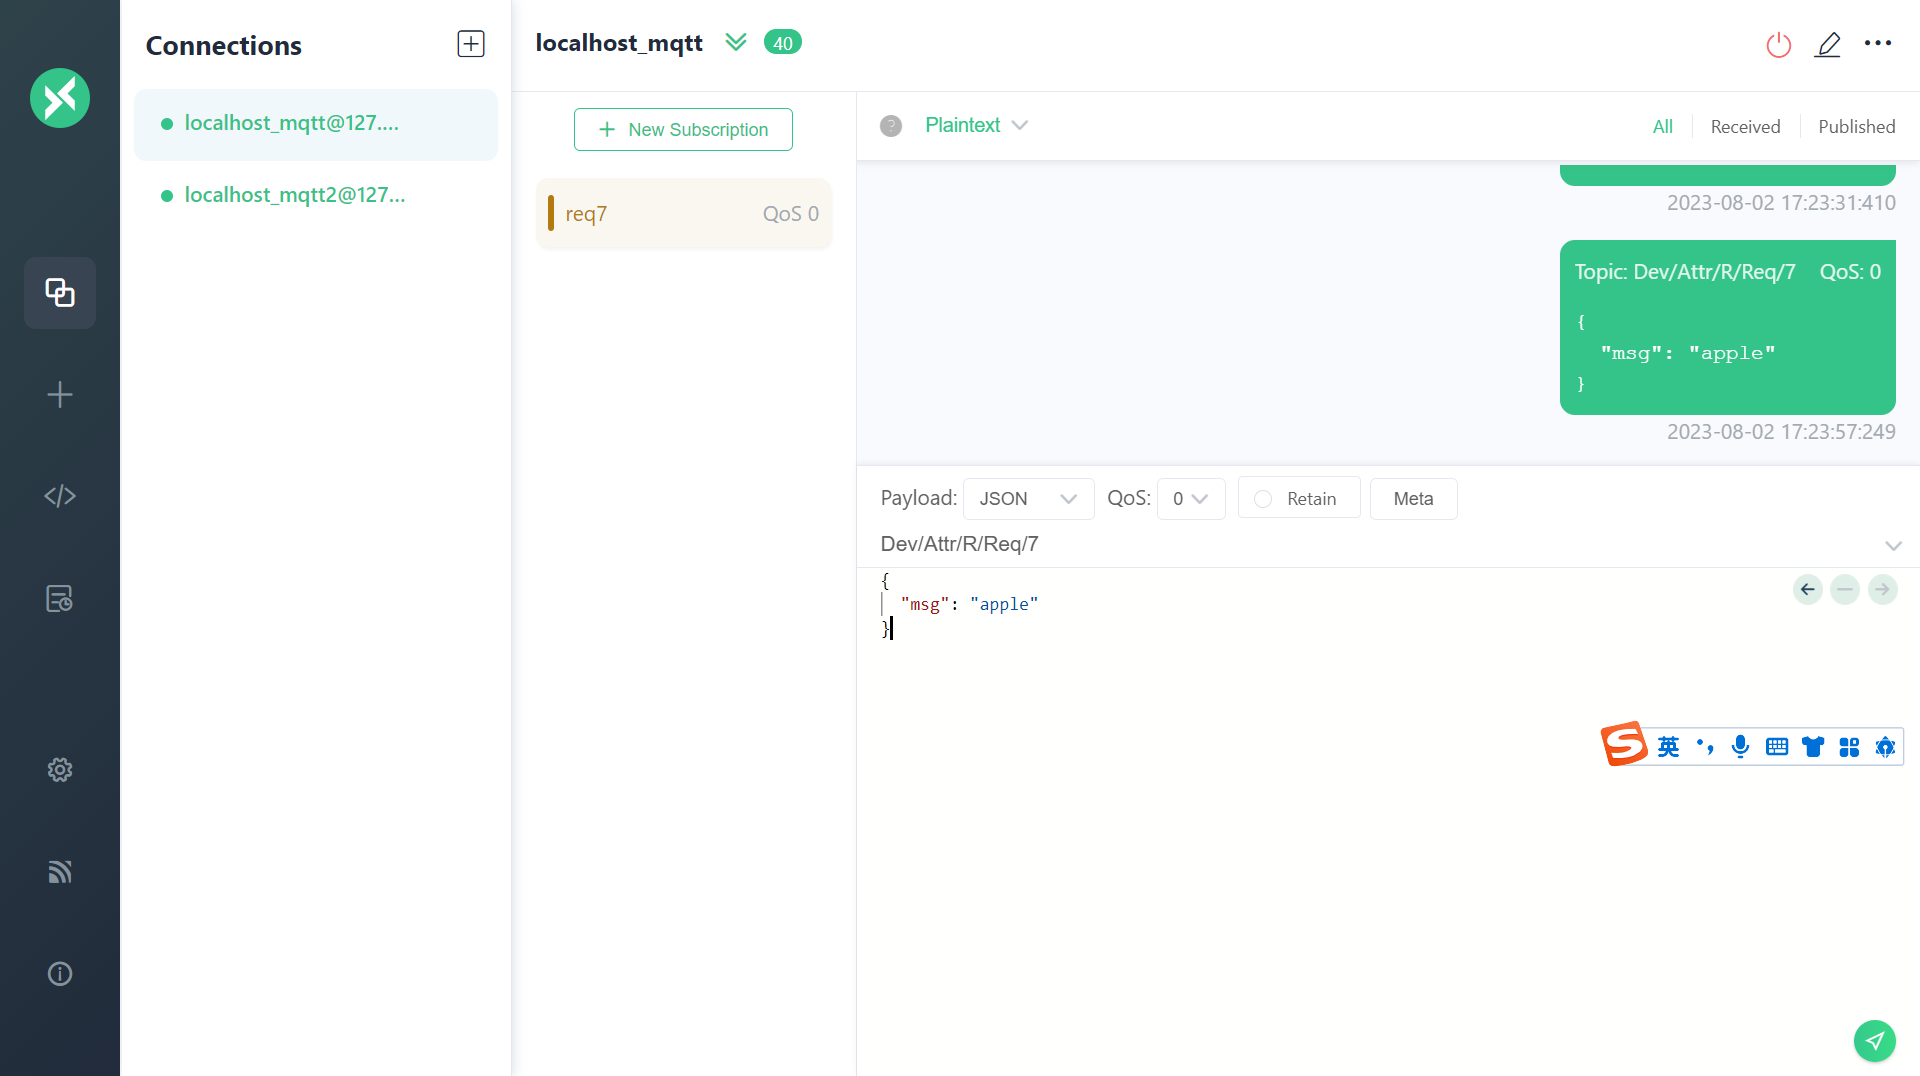Open the Script editor from the sidebar

59,495
